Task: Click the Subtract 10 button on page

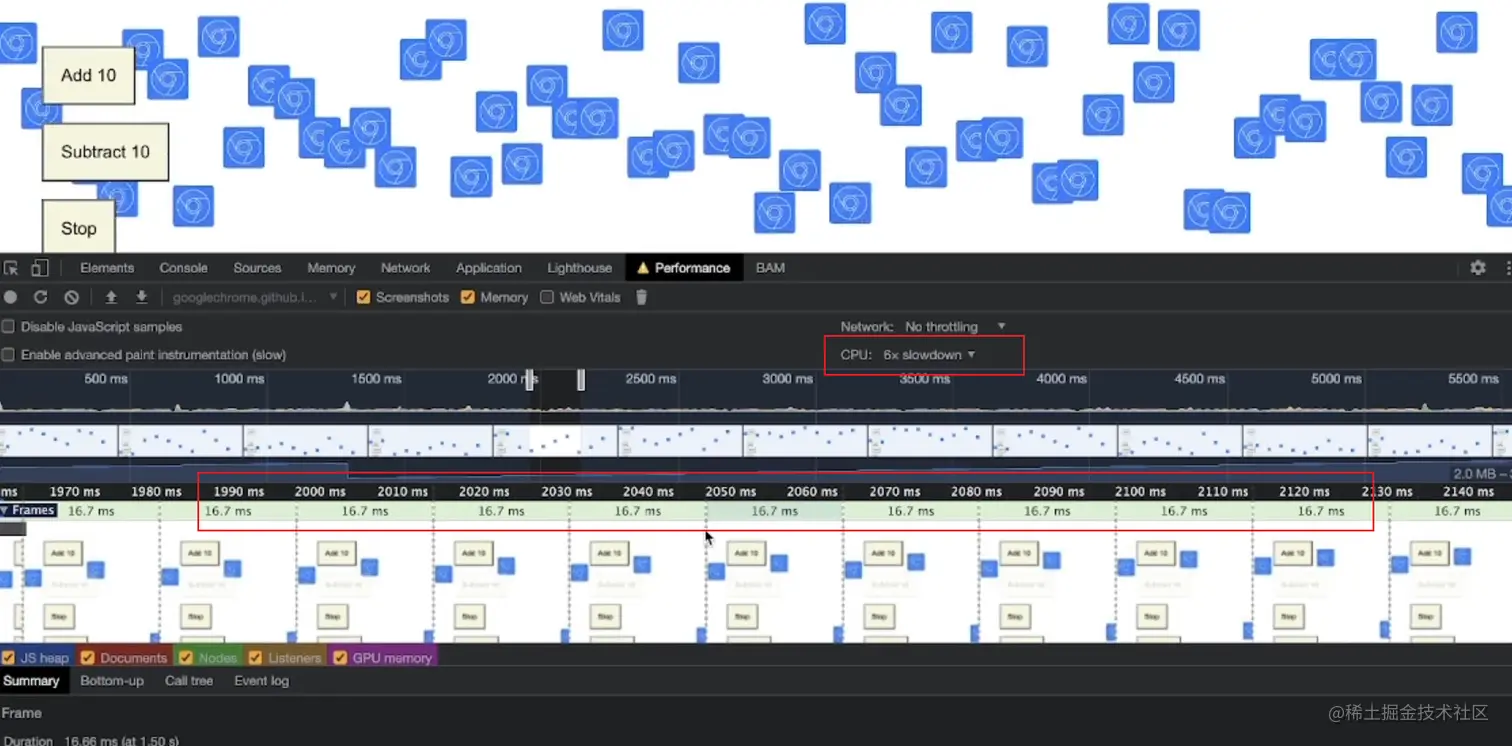Action: 105,152
